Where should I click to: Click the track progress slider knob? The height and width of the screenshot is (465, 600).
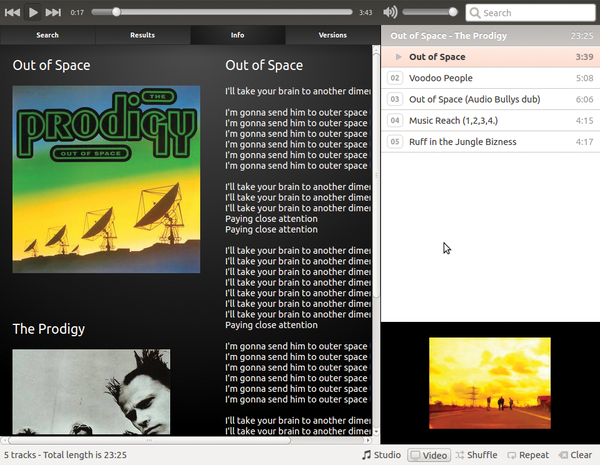116,12
